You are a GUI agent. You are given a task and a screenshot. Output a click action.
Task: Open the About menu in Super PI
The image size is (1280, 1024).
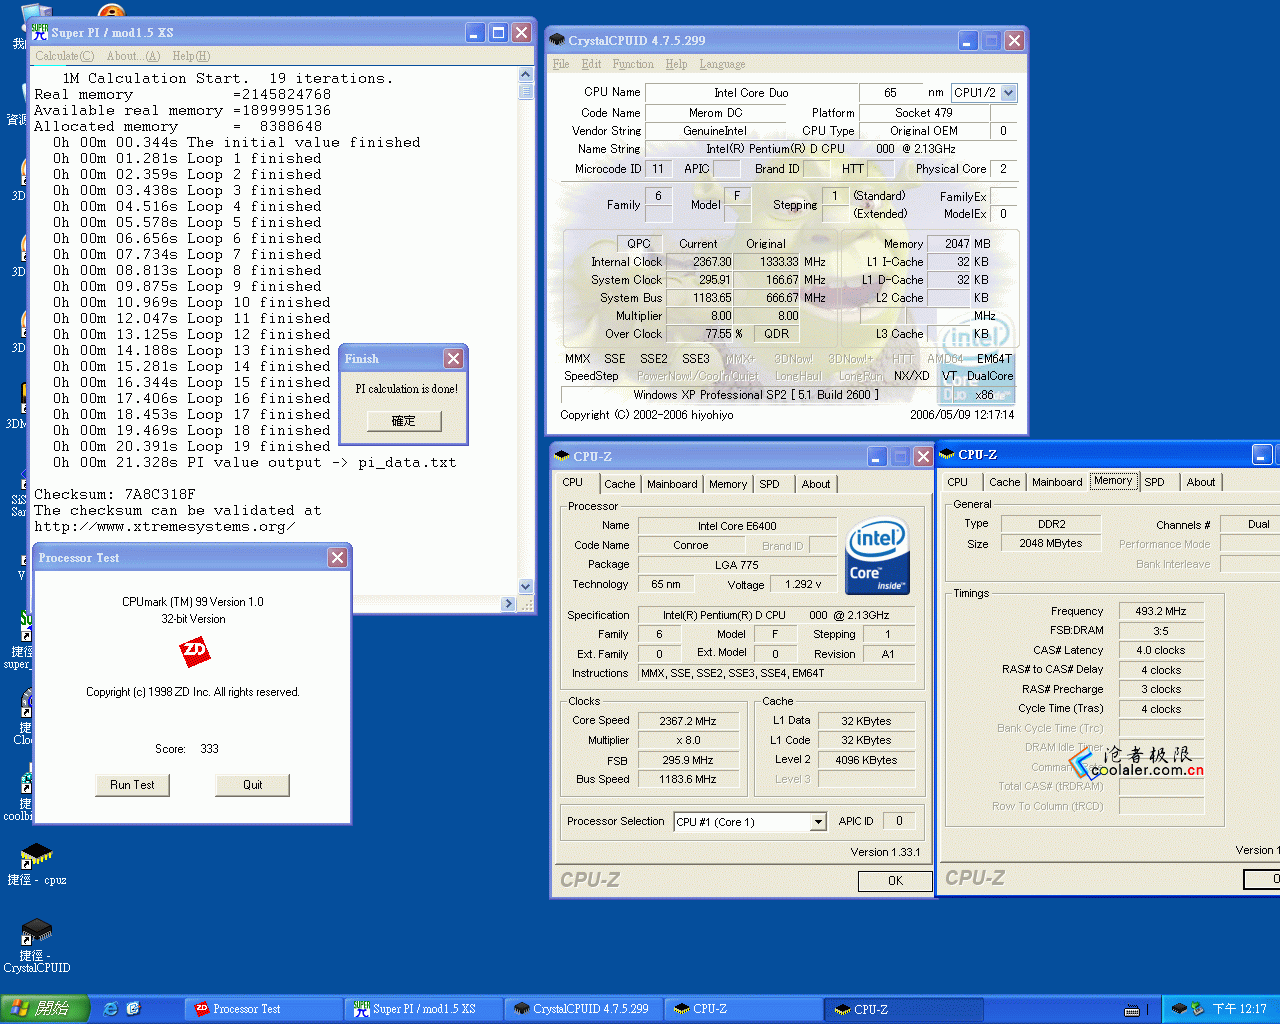click(133, 56)
